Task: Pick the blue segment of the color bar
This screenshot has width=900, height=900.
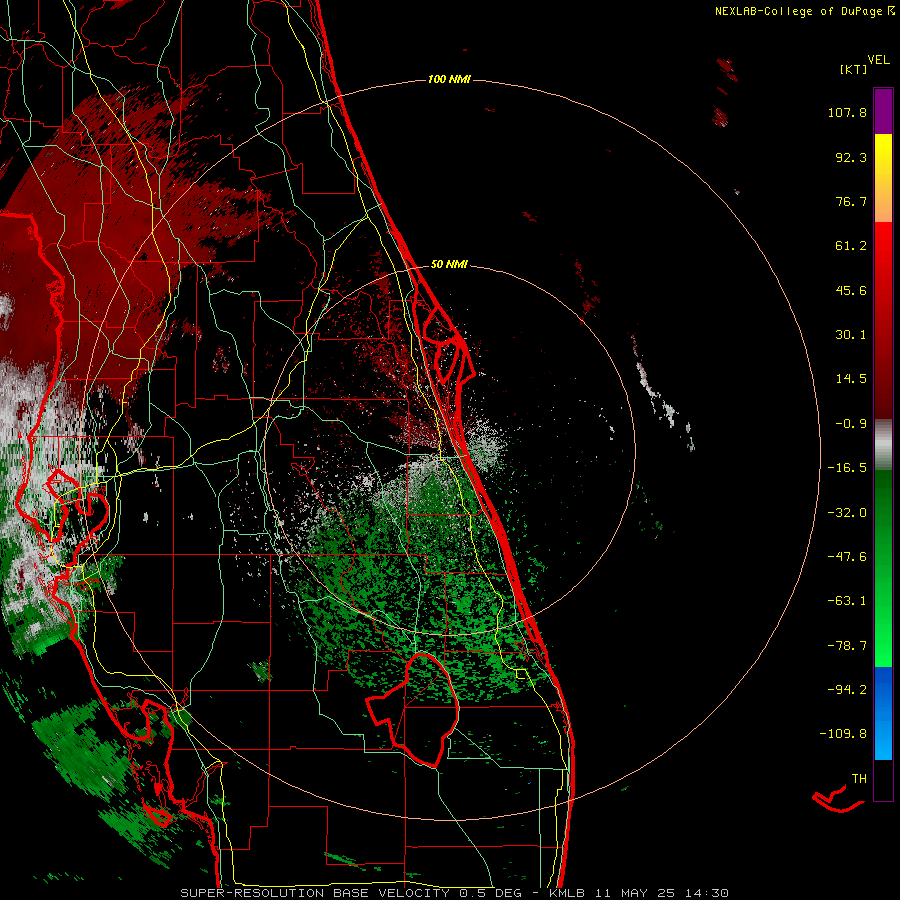Action: pos(883,713)
